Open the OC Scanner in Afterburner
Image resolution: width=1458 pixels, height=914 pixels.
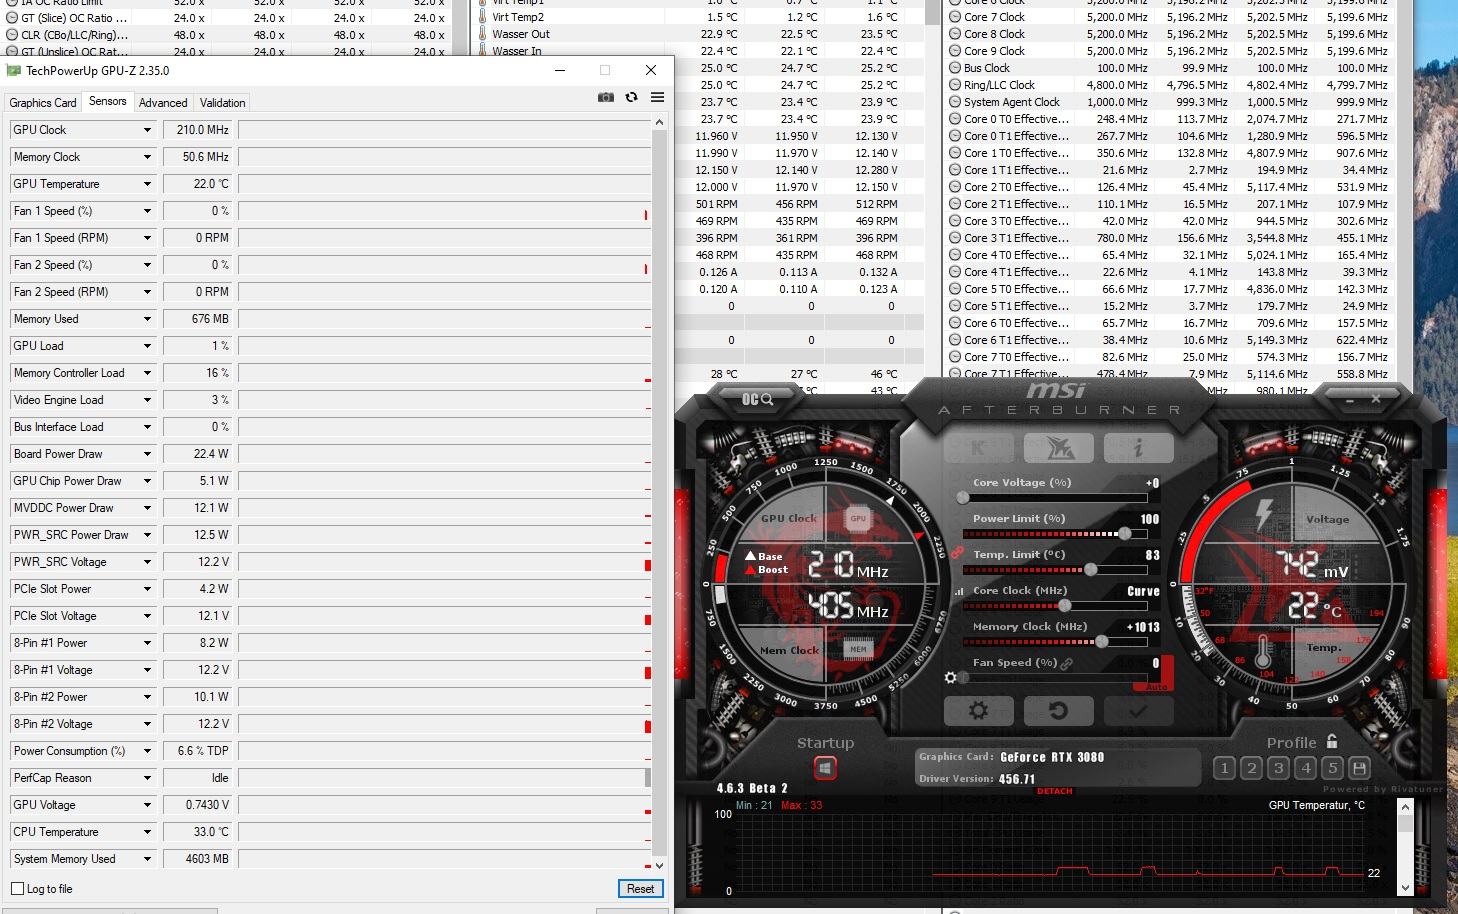coord(757,399)
